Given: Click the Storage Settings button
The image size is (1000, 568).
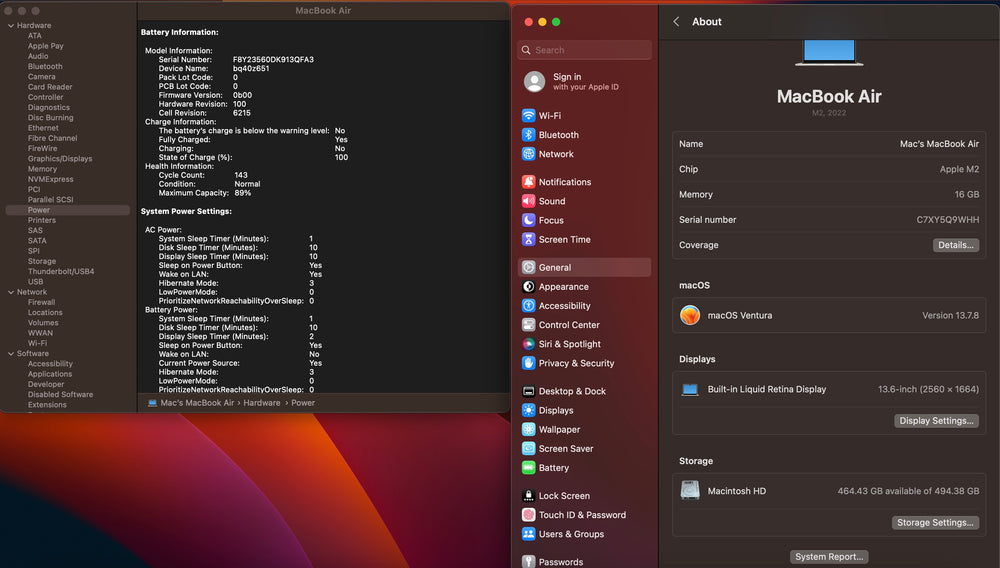Looking at the screenshot, I should pyautogui.click(x=934, y=523).
